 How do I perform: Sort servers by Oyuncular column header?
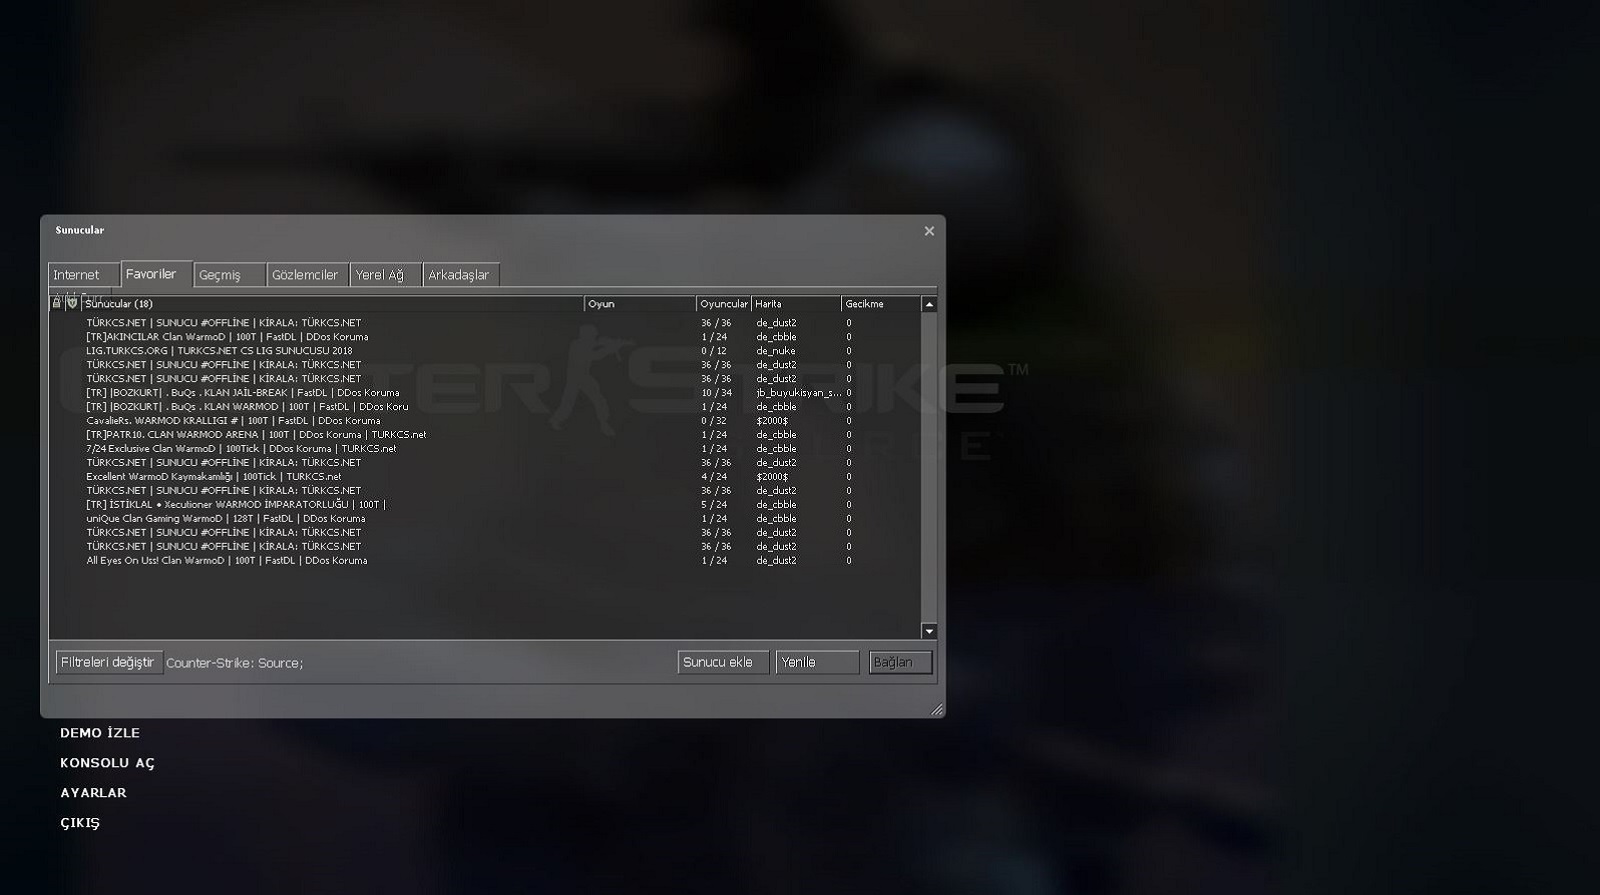click(723, 304)
